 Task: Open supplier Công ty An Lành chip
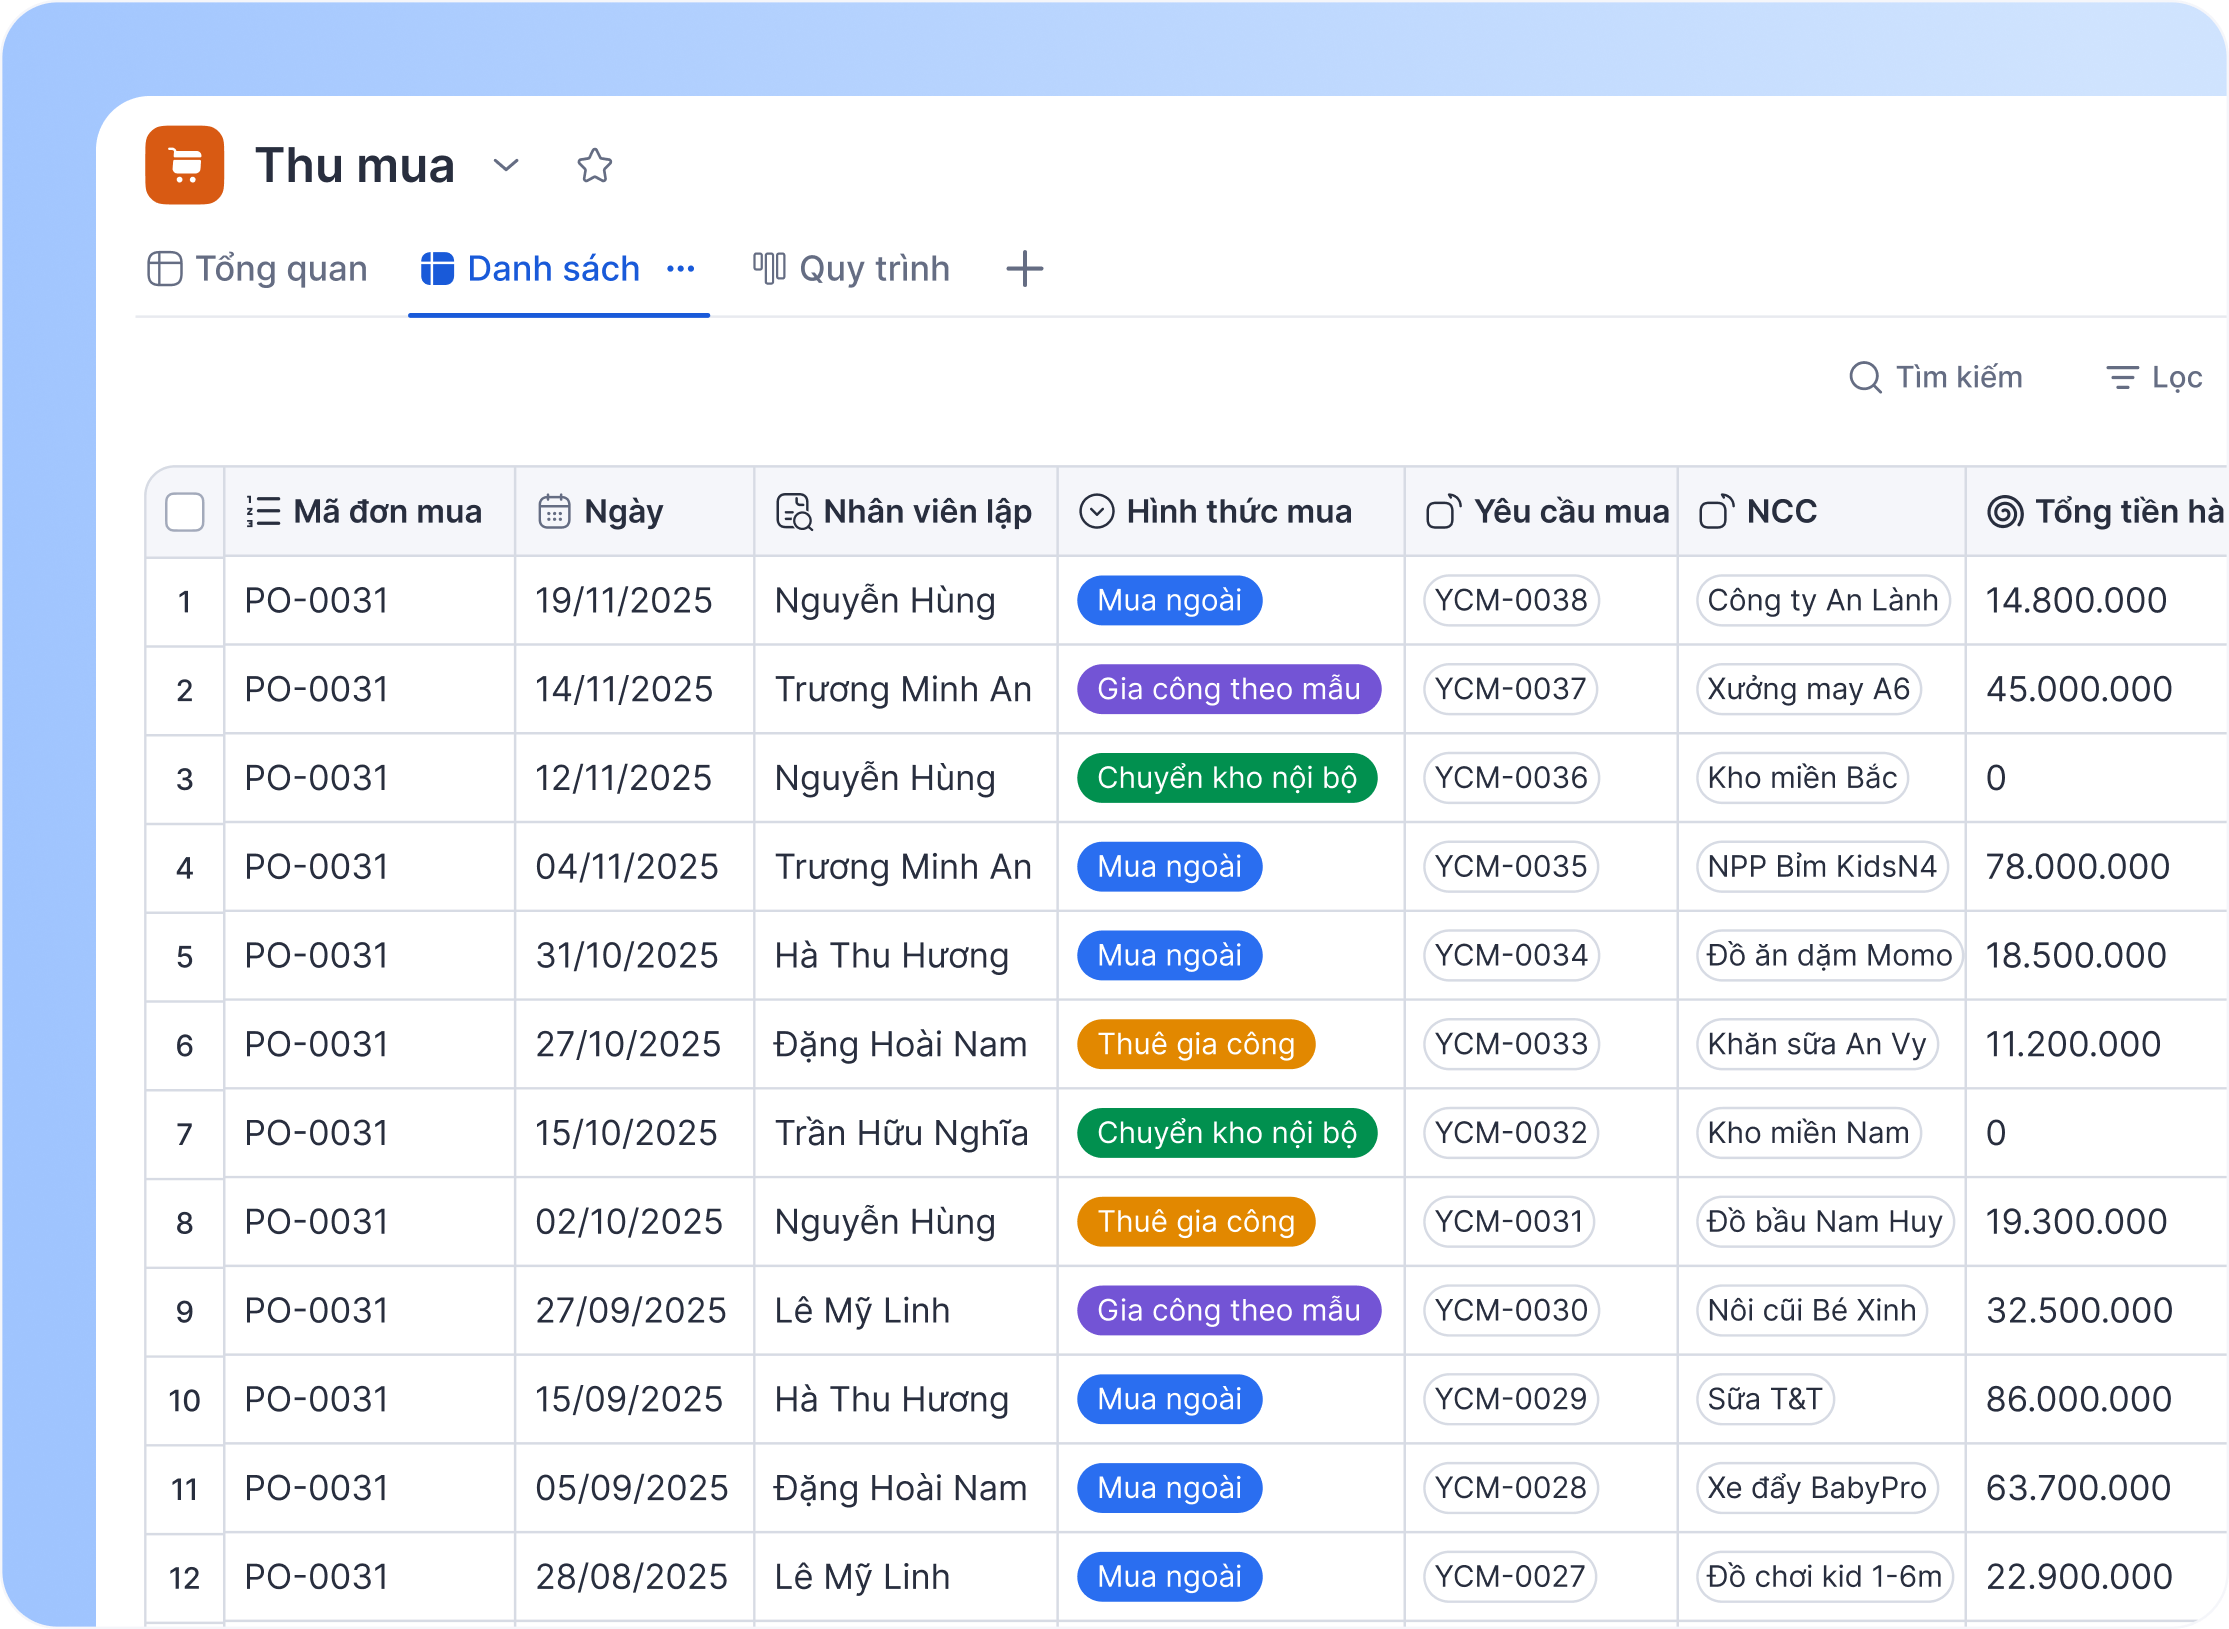(x=1822, y=600)
